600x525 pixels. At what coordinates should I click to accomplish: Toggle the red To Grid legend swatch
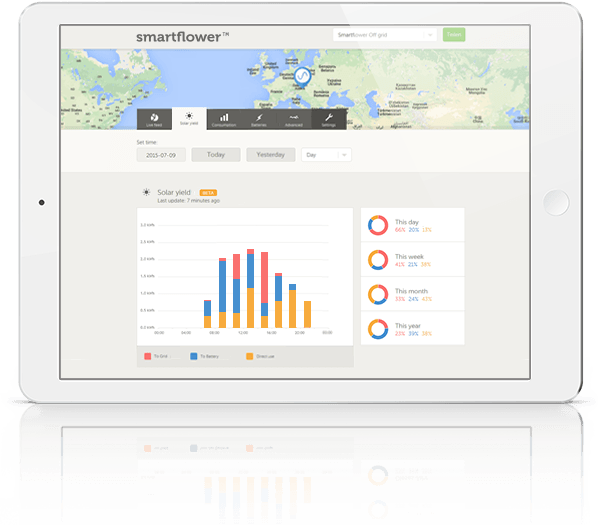[148, 356]
